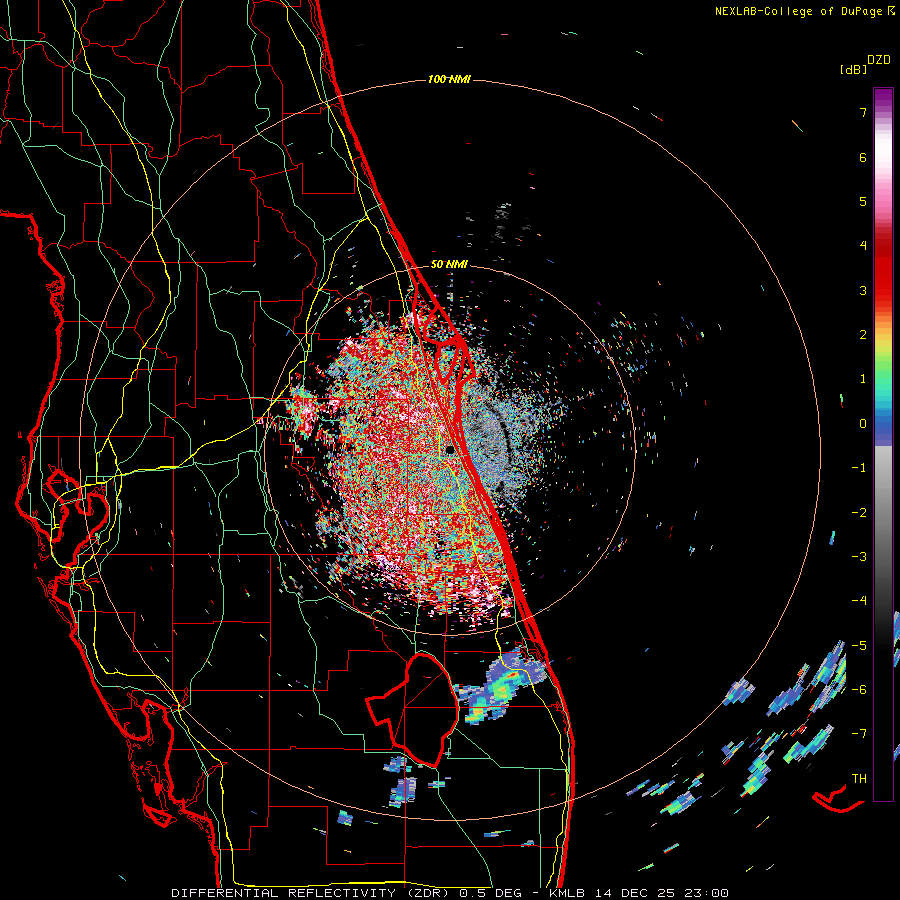Click the -7 value on the color scale
This screenshot has width=900, height=900.
coord(859,734)
